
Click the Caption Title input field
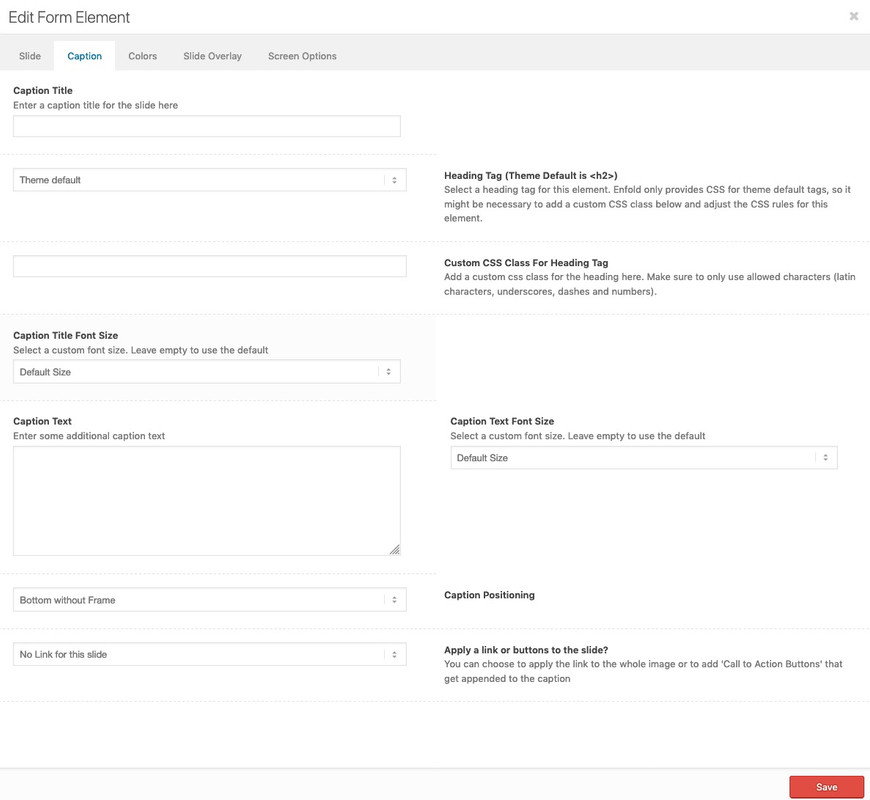207,126
